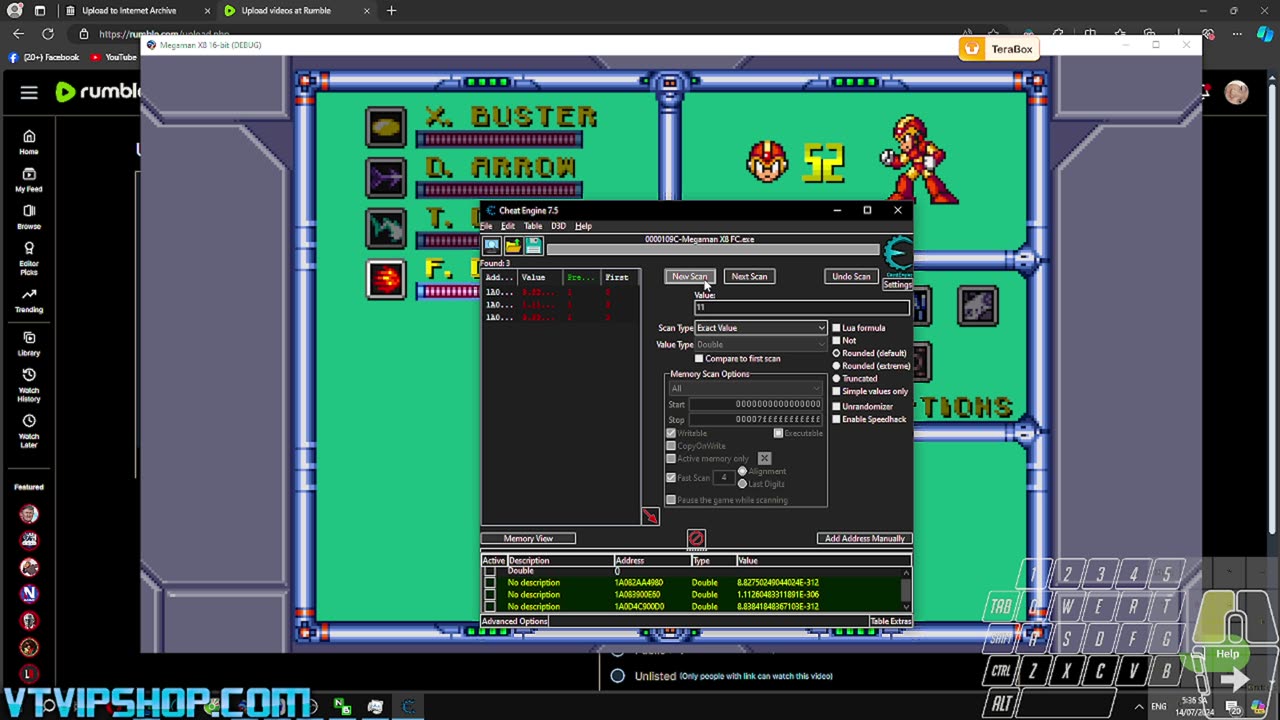Viewport: 1280px width, 720px height.
Task: Click the red arrow add-to-list icon
Action: [650, 516]
